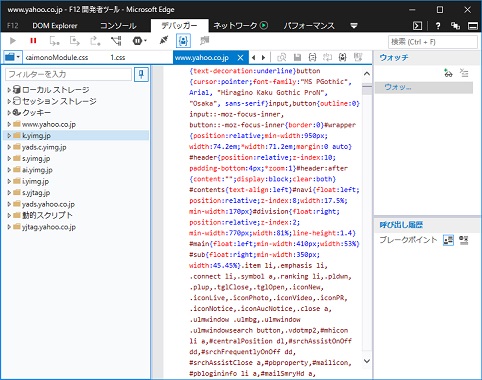This screenshot has height=380, width=482.
Task: Click the ウォッチ panel header
Action: click(x=394, y=57)
